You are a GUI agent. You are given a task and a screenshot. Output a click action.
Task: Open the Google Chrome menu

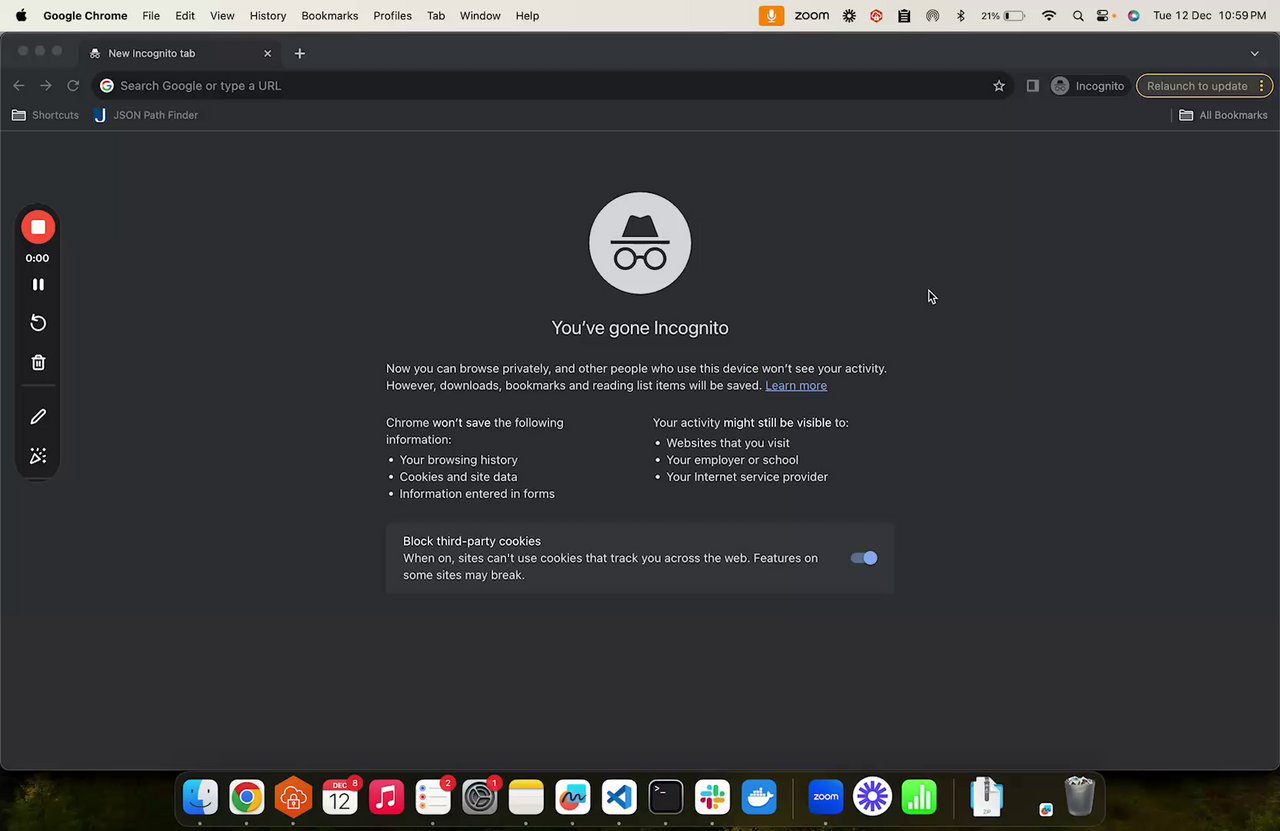(85, 16)
